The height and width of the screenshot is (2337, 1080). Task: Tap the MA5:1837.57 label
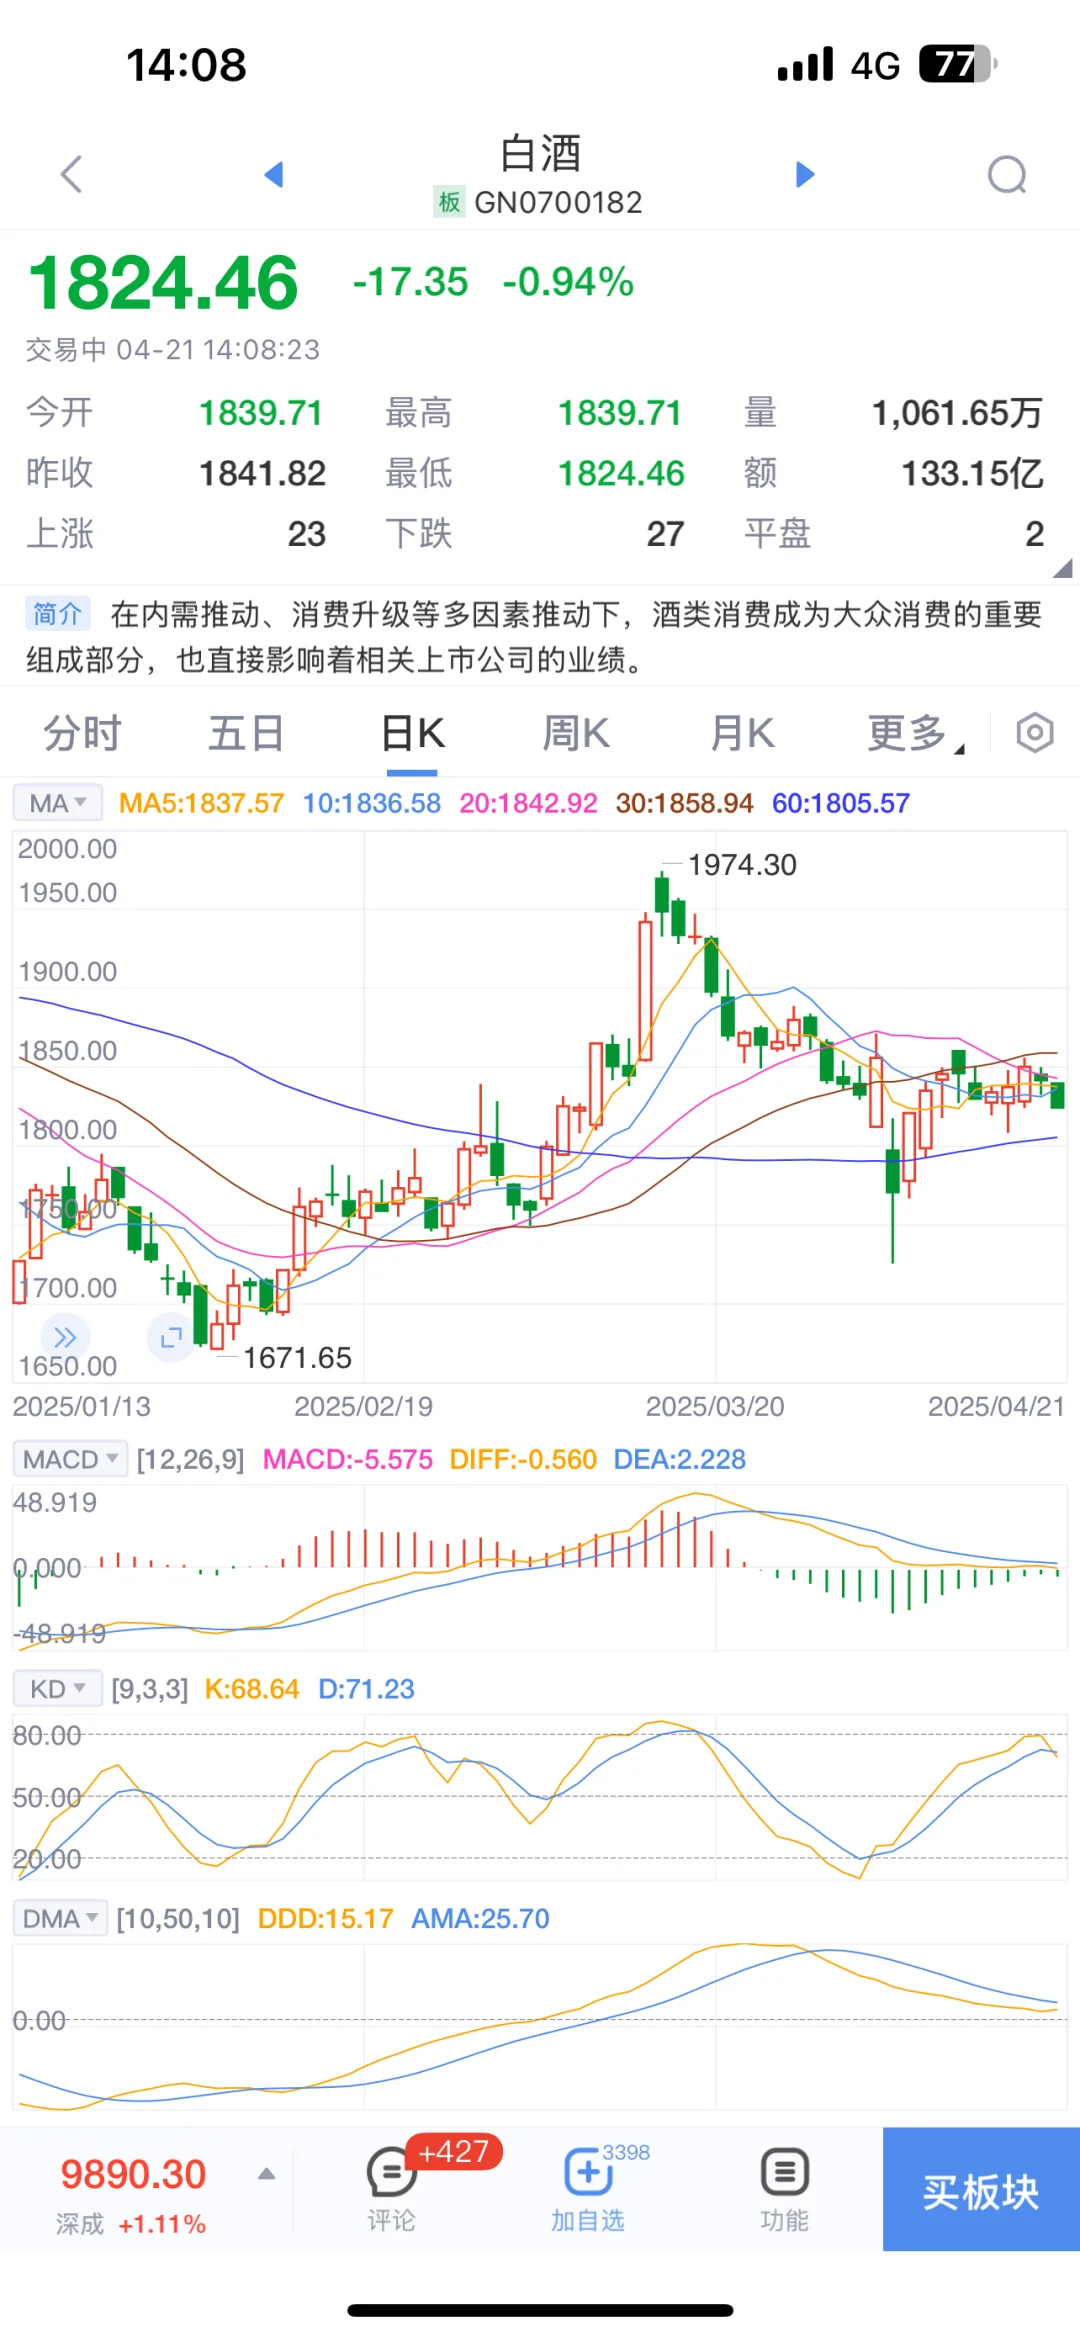tap(201, 803)
